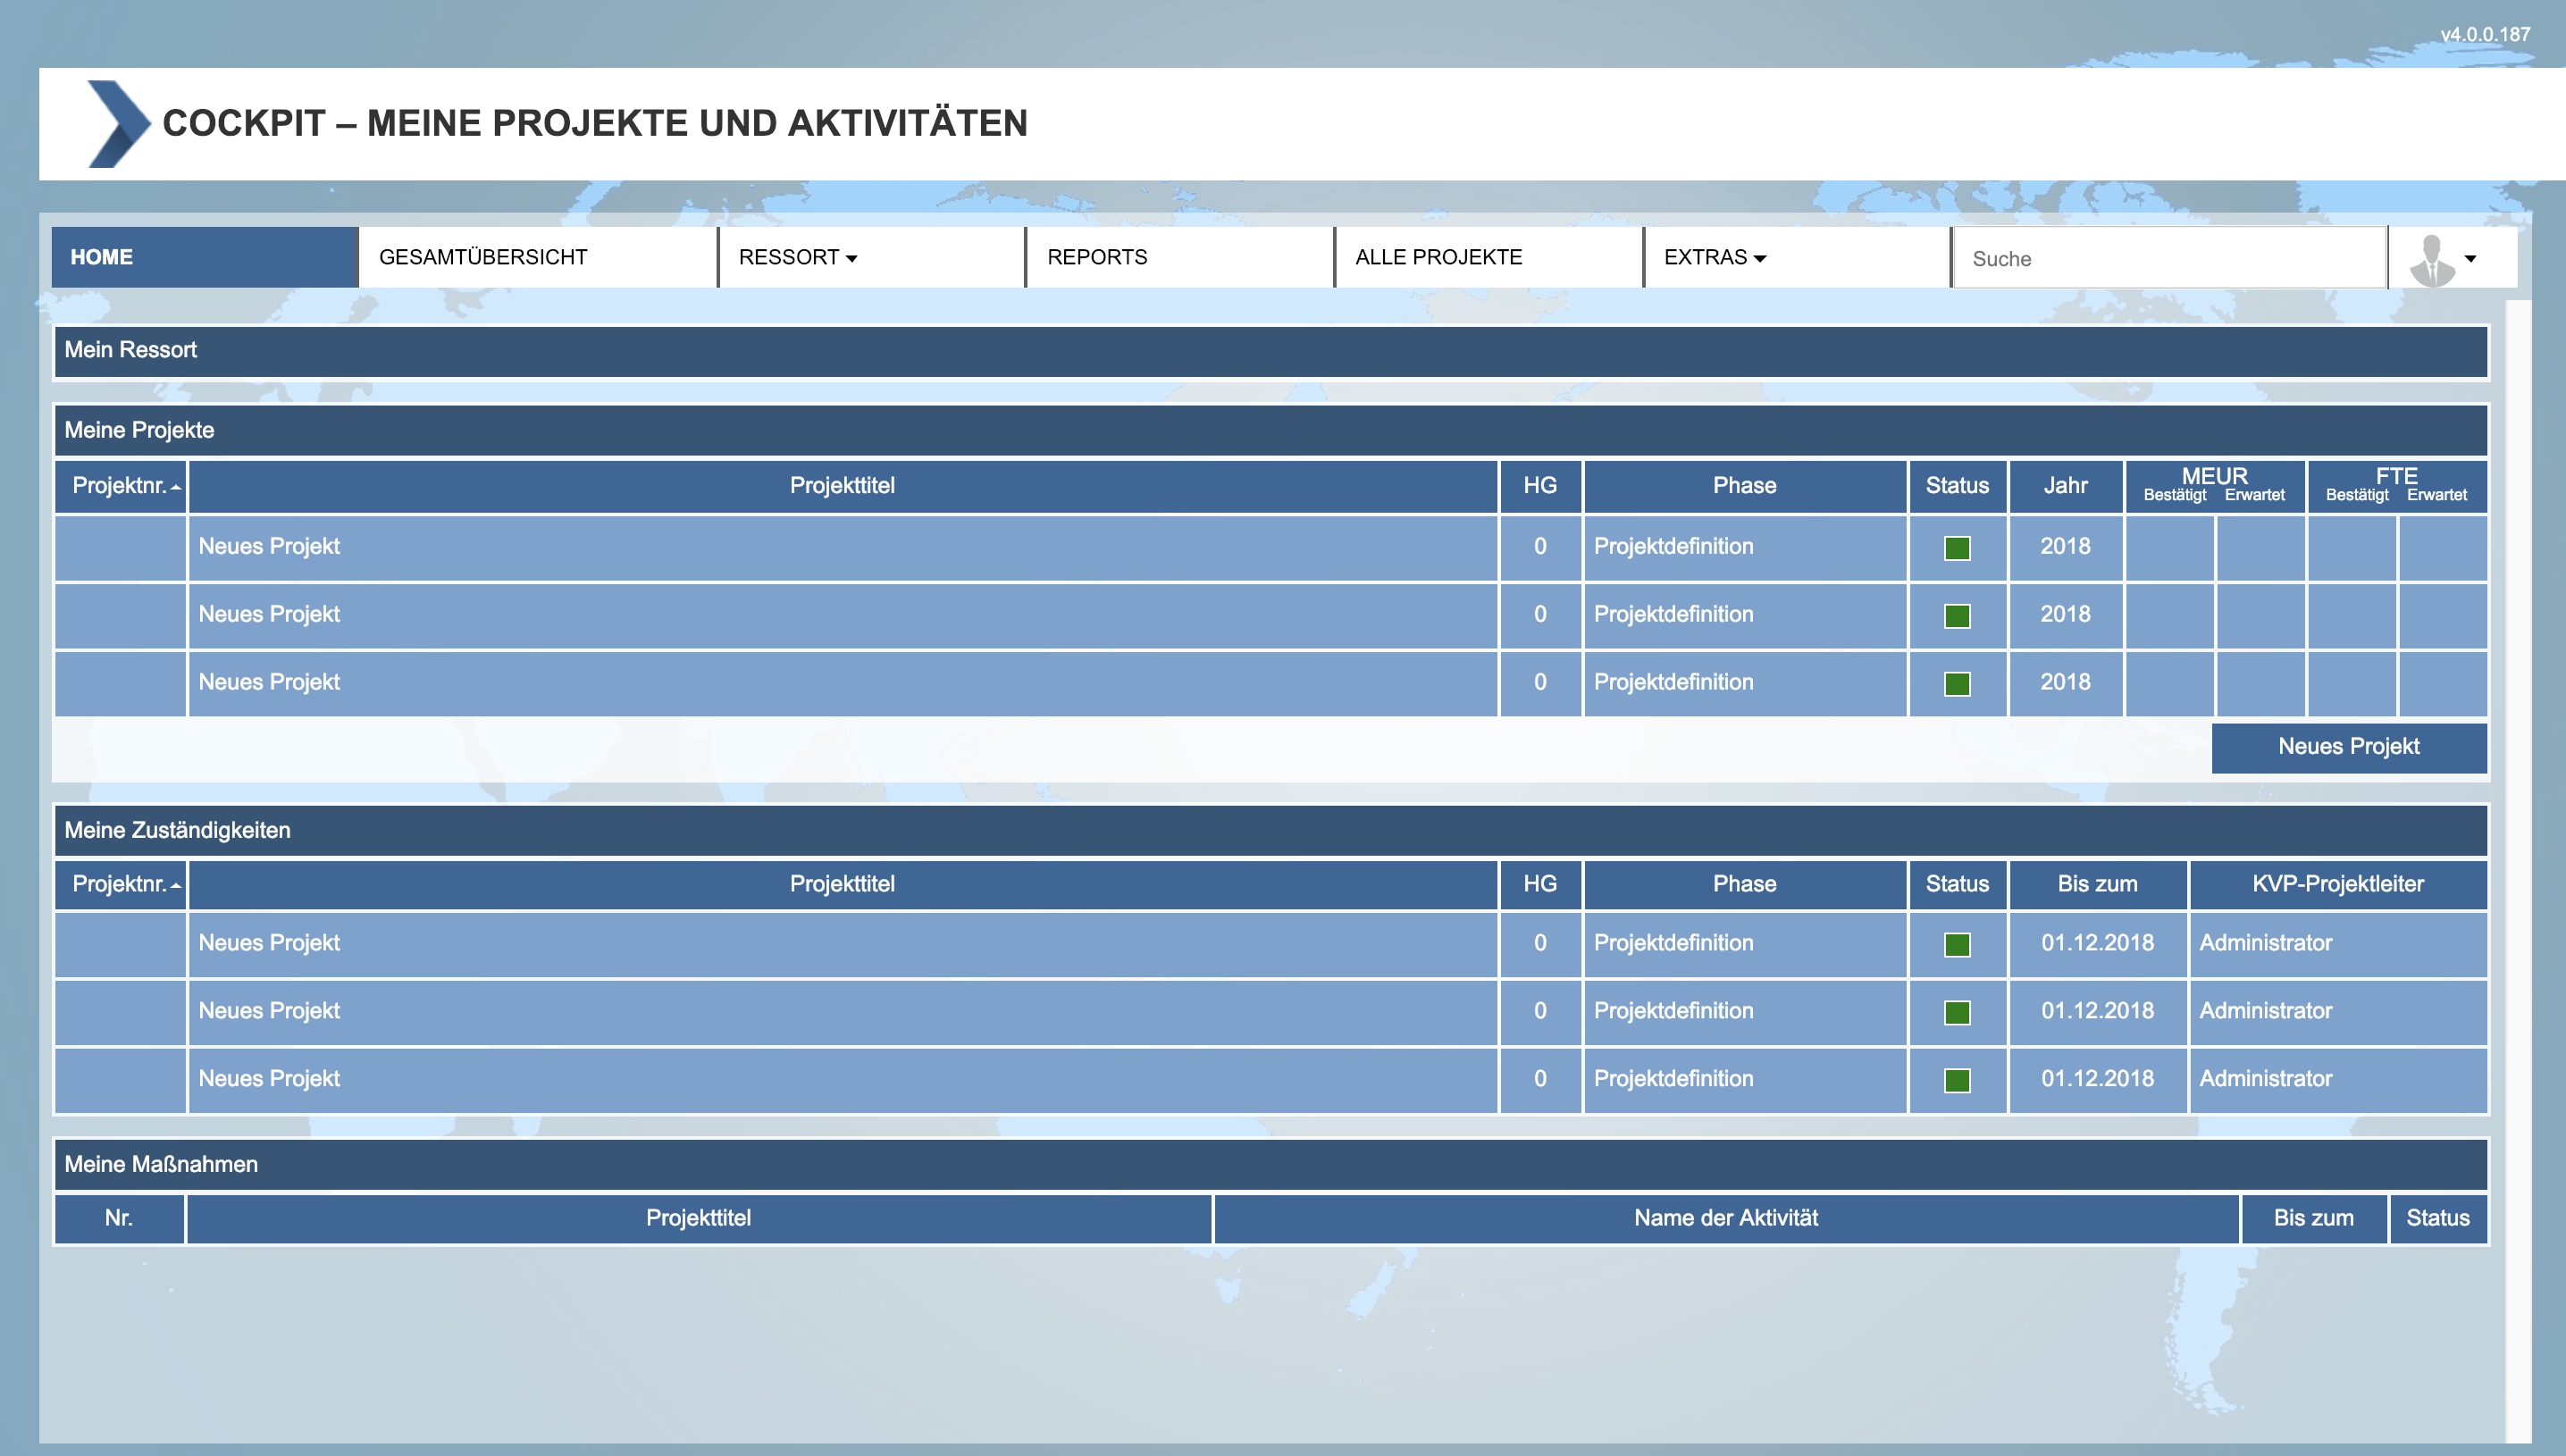The height and width of the screenshot is (1456, 2566).
Task: Click green status square in first Meine Projekte row
Action: tap(1956, 548)
